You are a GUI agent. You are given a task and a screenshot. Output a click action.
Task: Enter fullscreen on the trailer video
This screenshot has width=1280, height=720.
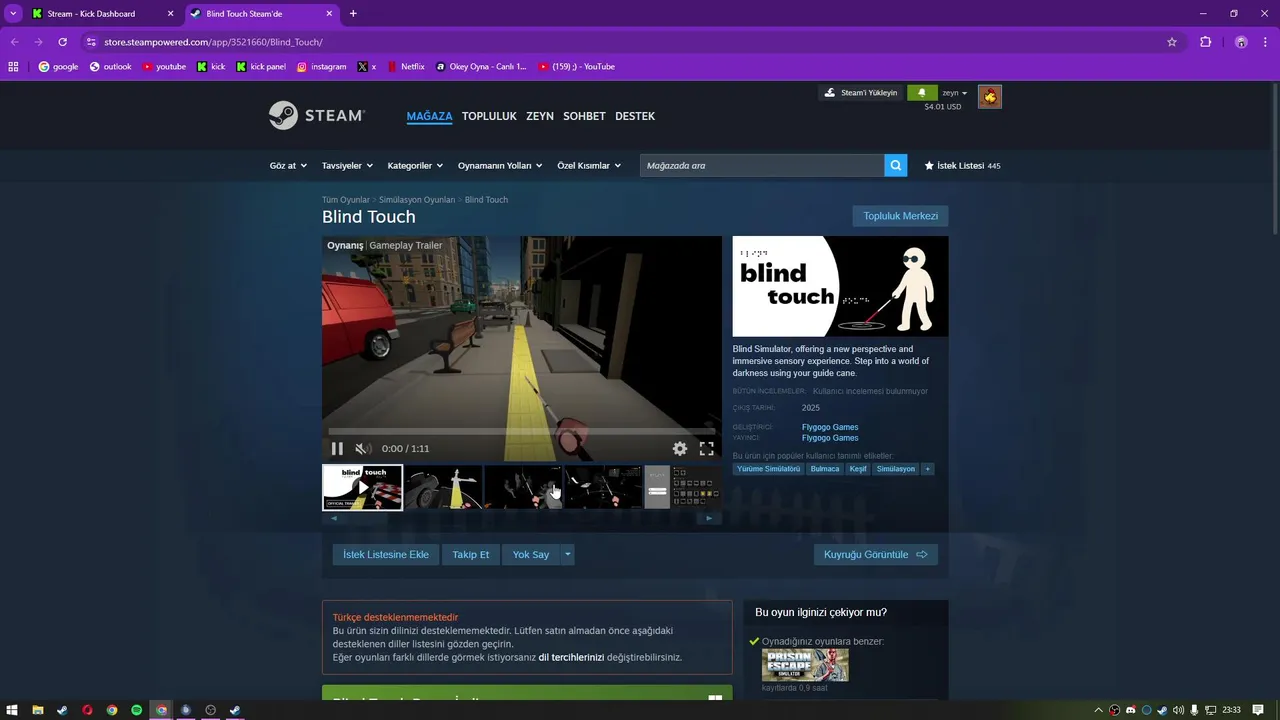point(706,449)
